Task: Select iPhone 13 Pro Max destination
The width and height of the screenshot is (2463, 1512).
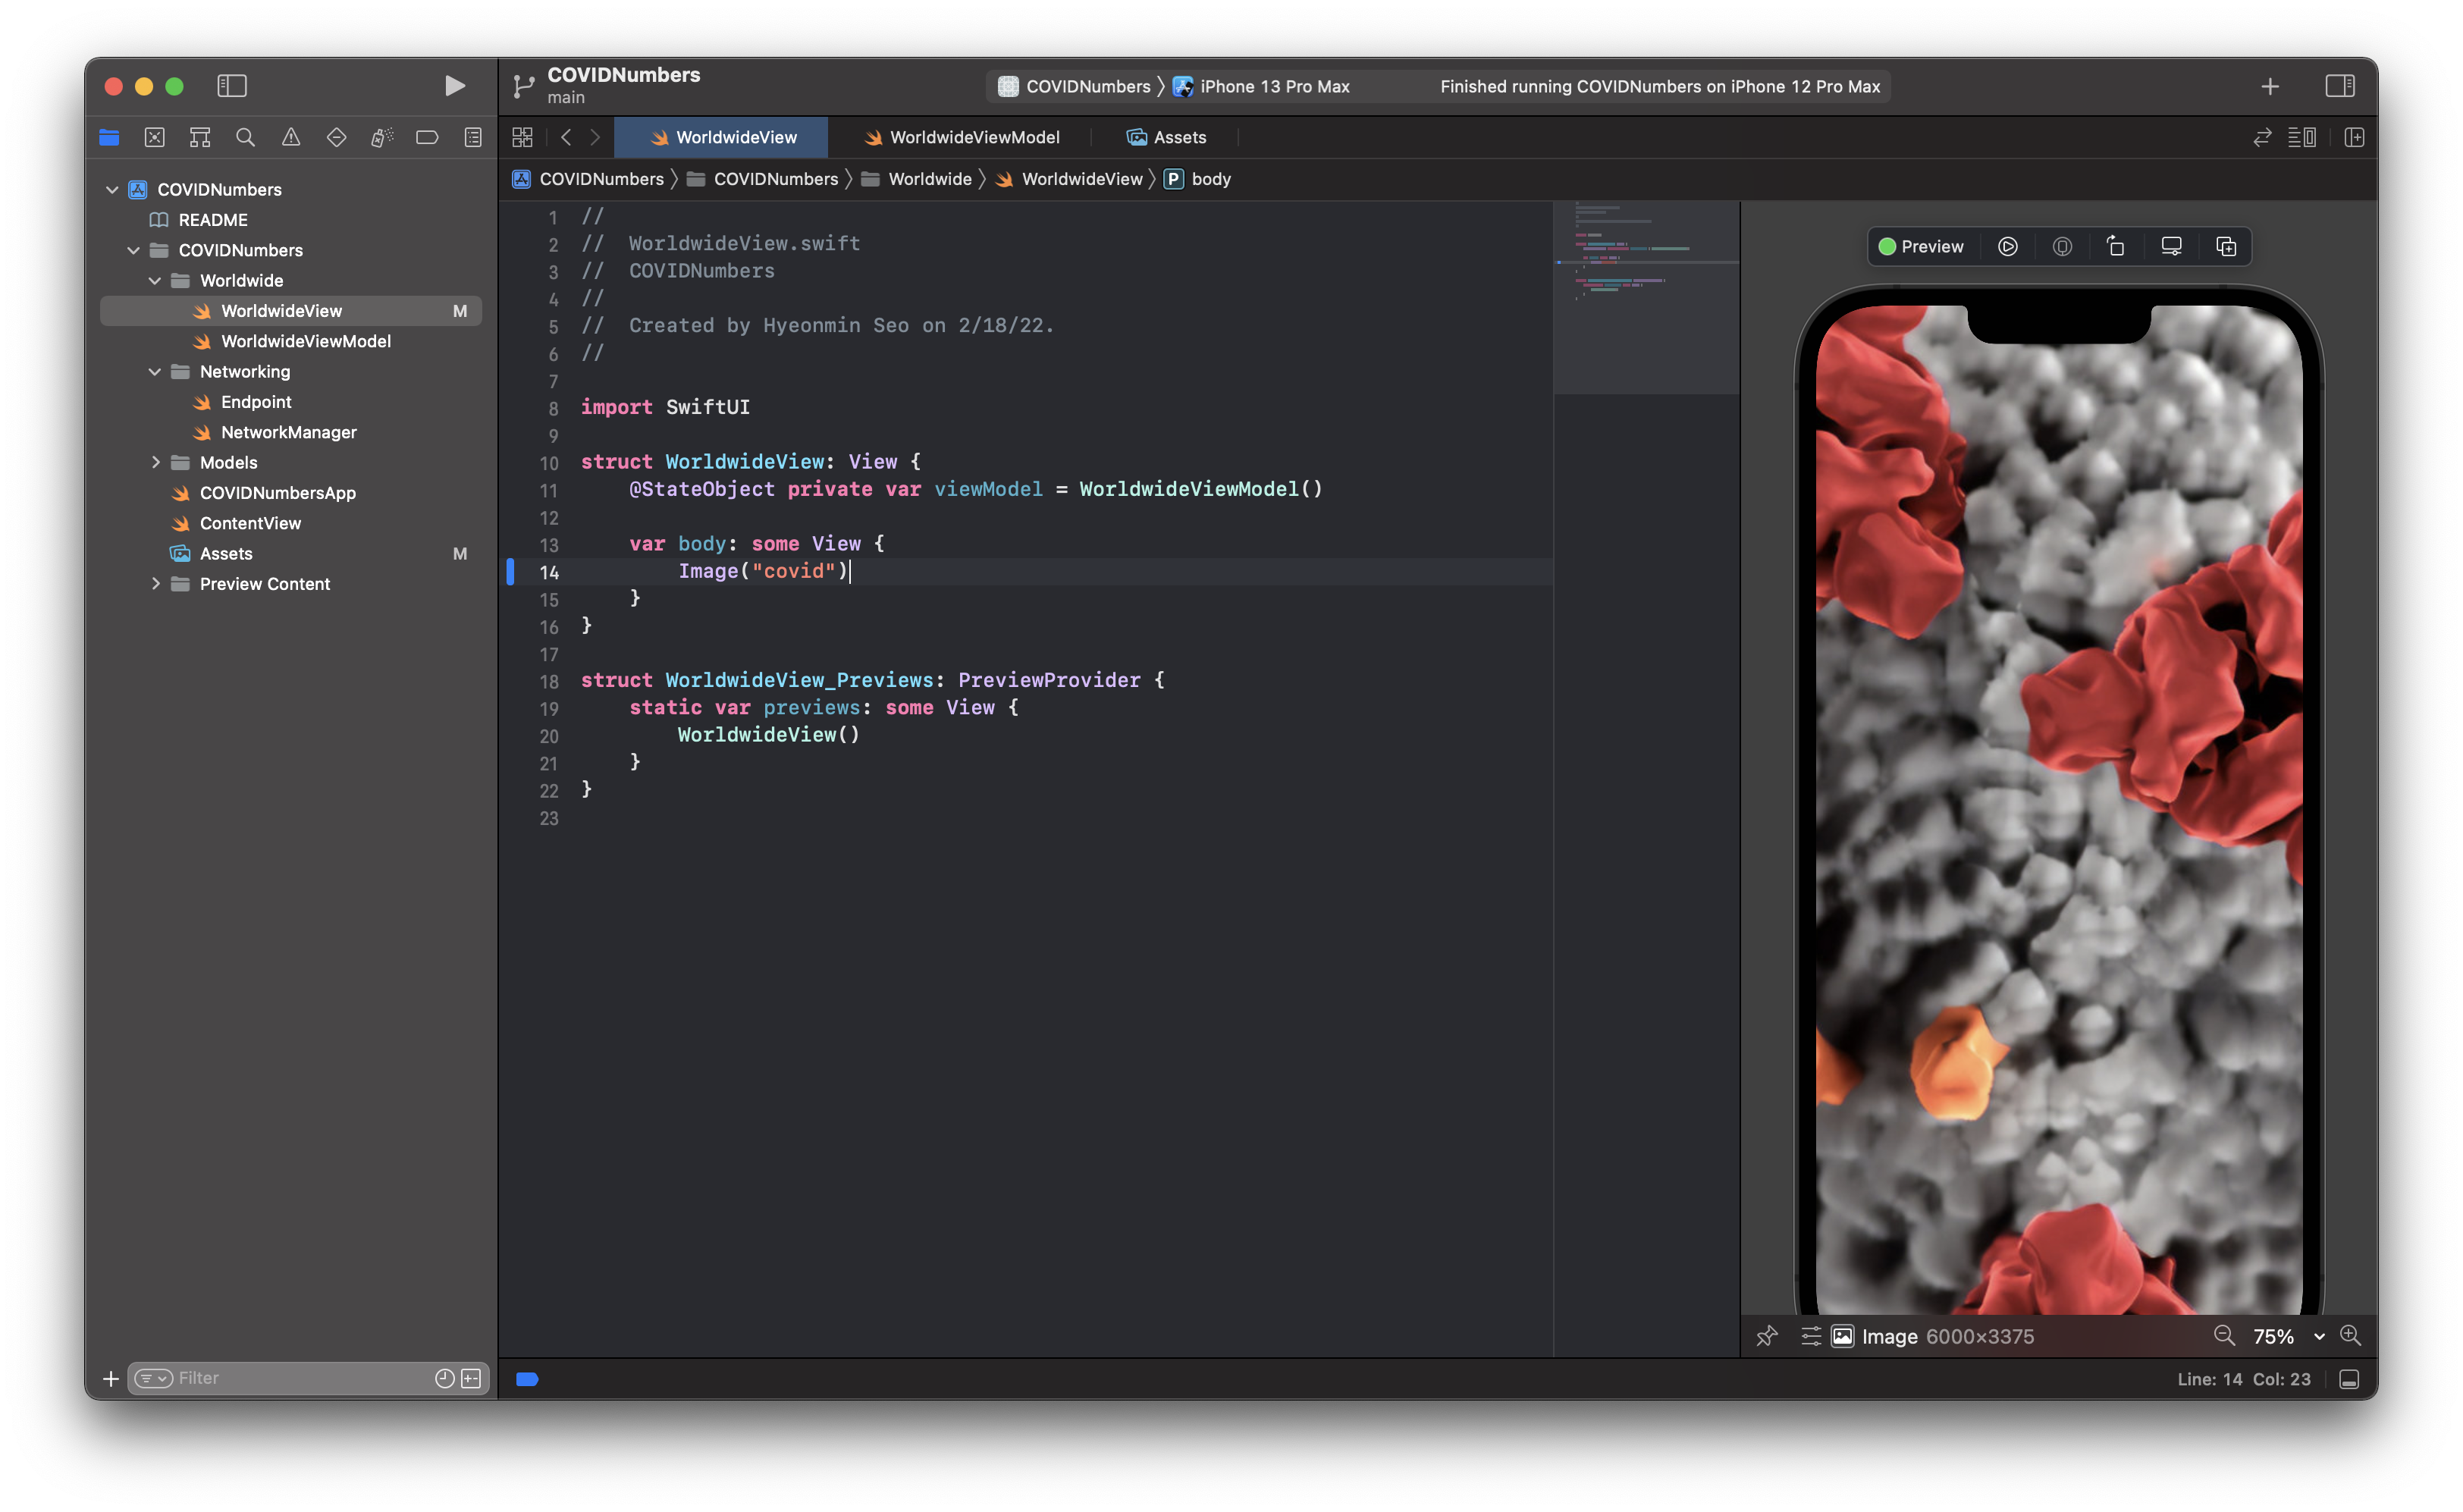Action: pyautogui.click(x=1273, y=87)
